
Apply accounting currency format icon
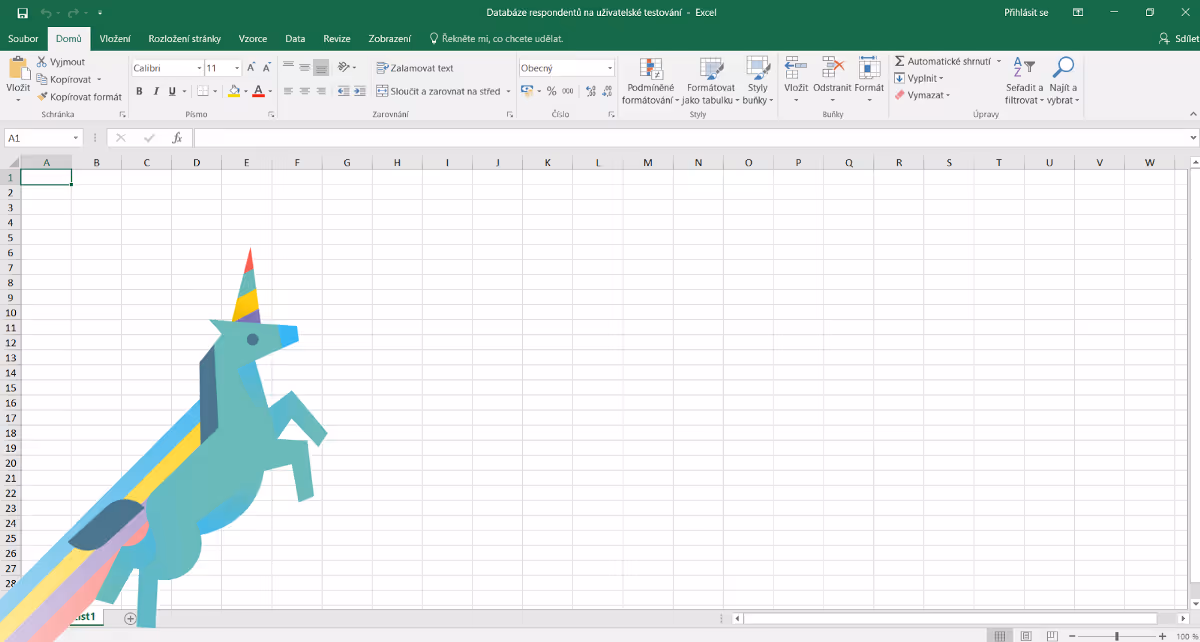527,91
